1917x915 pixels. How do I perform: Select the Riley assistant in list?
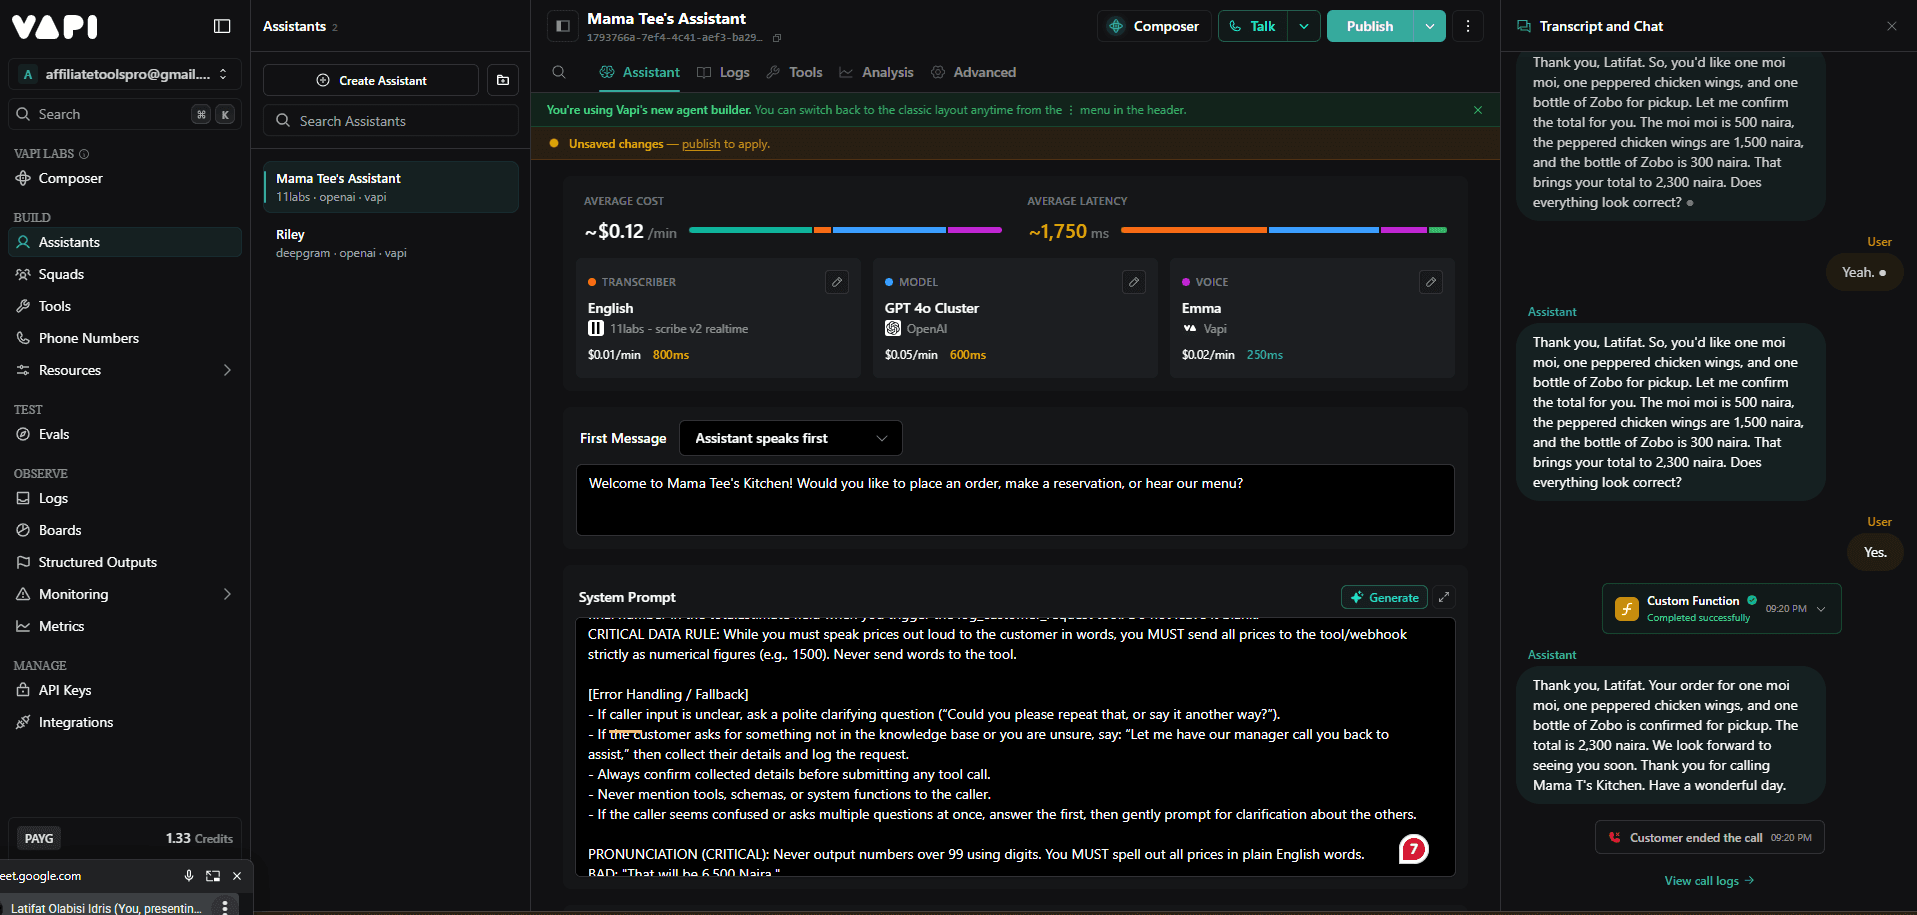tap(391, 243)
